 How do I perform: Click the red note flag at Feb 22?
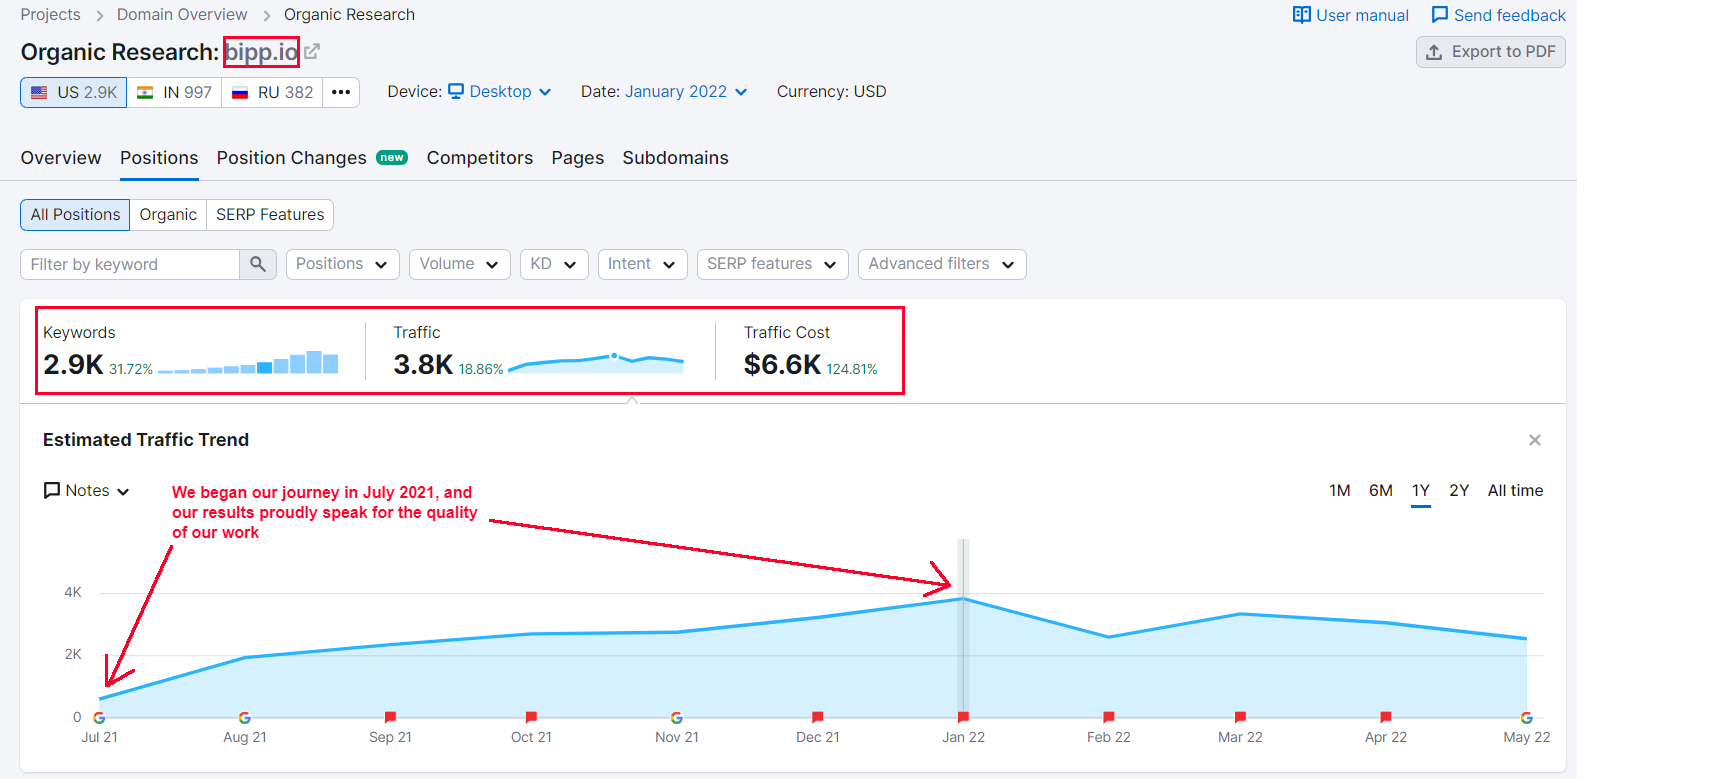pyautogui.click(x=1109, y=717)
